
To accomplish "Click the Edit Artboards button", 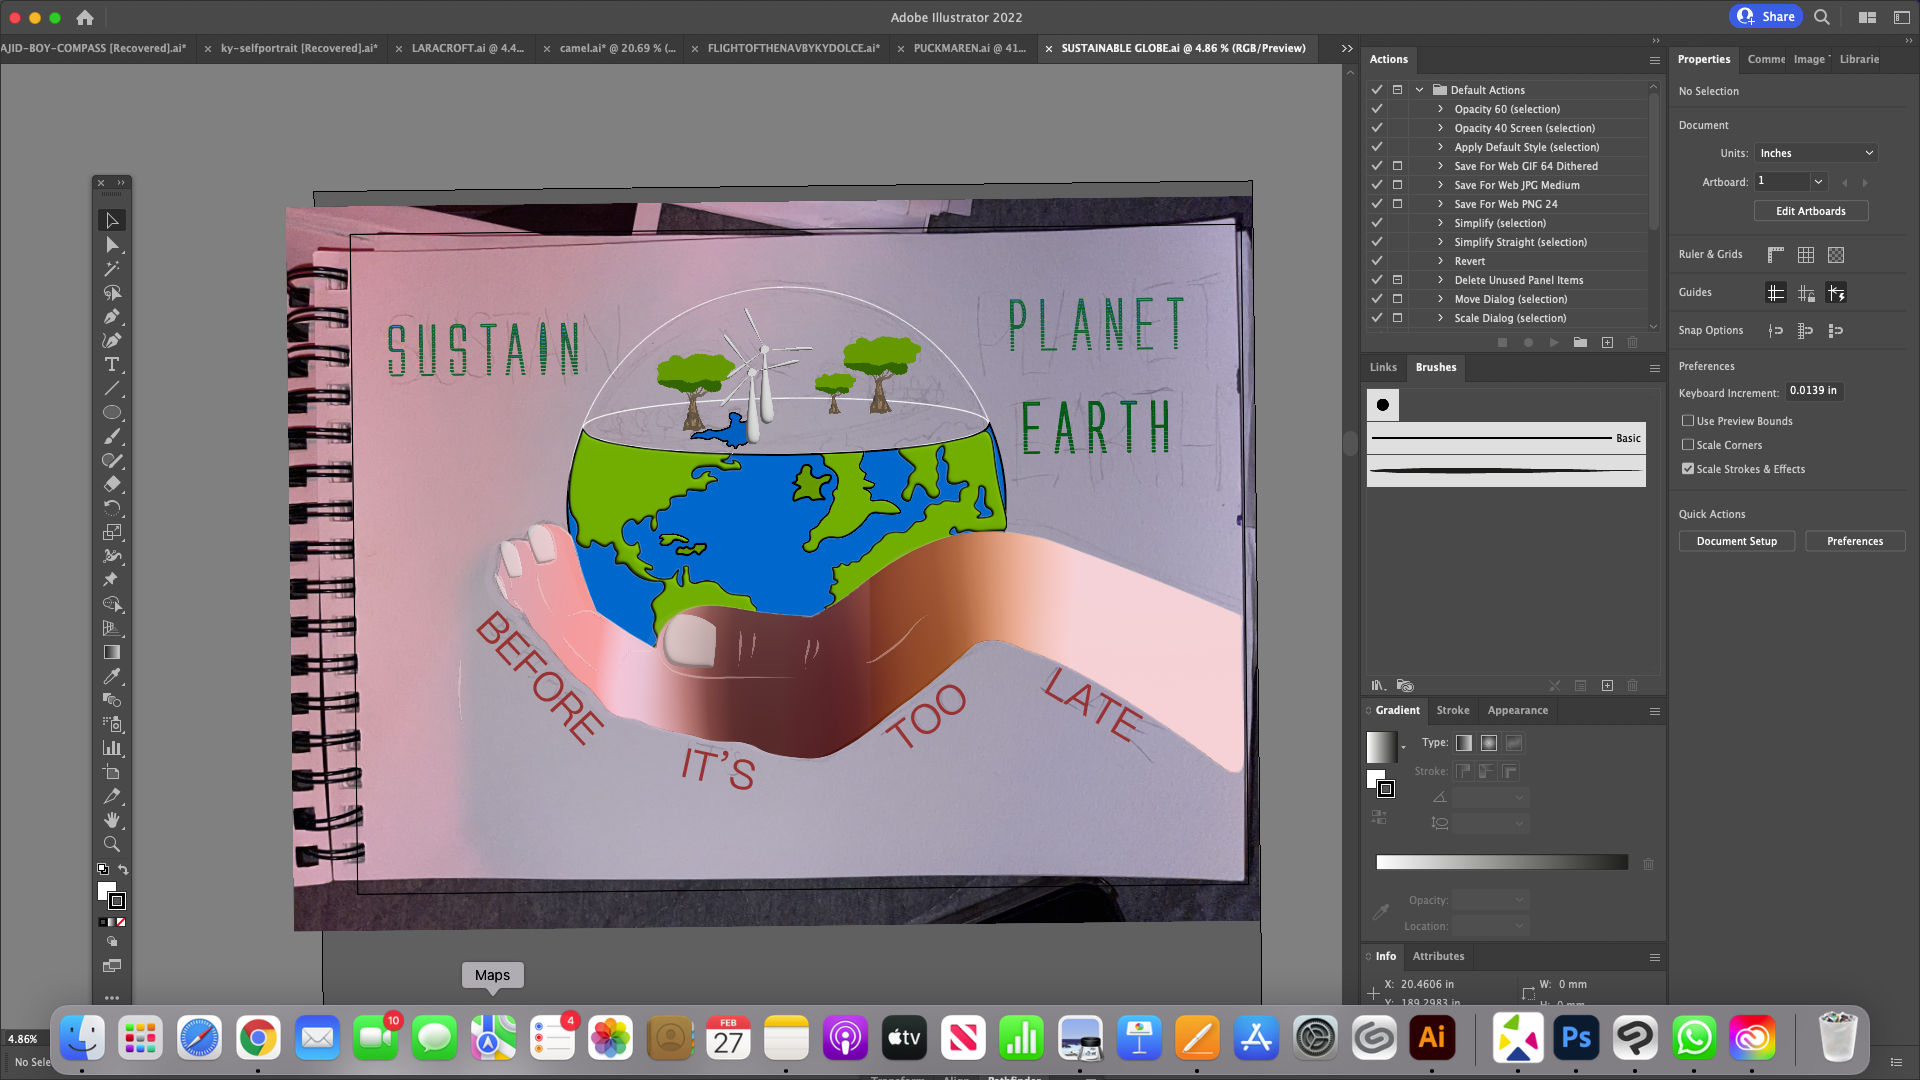I will (x=1811, y=211).
